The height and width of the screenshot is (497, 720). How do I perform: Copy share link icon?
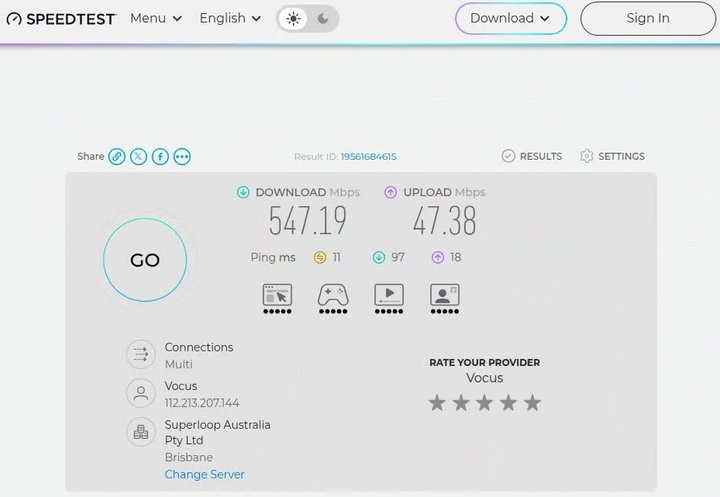click(117, 157)
